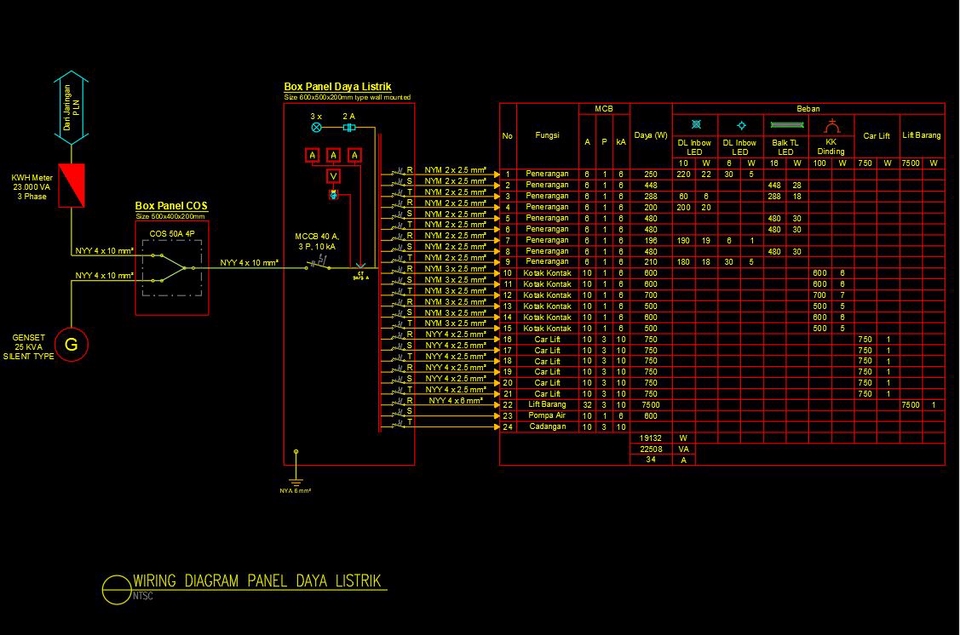
Task: Select the "GENSET 25 KVA SILENT TYPE" label
Action: tap(28, 347)
